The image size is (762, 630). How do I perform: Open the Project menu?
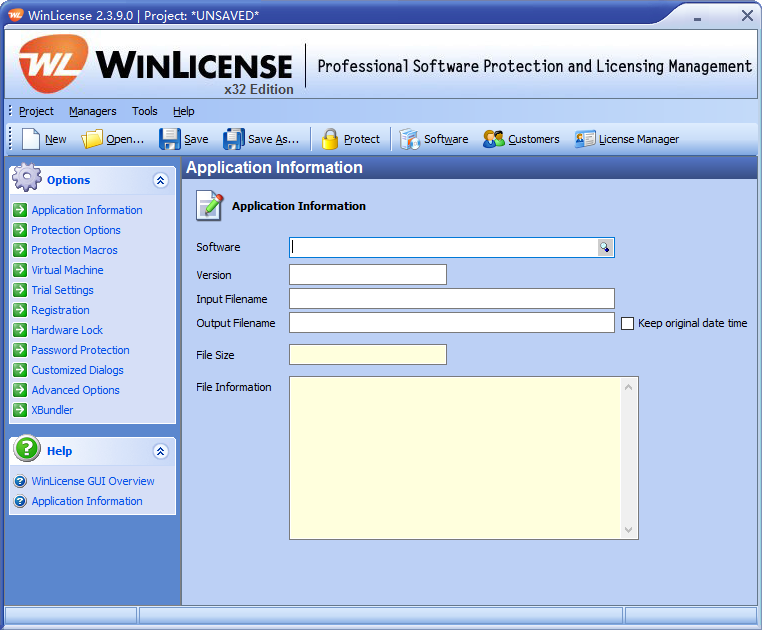point(36,111)
